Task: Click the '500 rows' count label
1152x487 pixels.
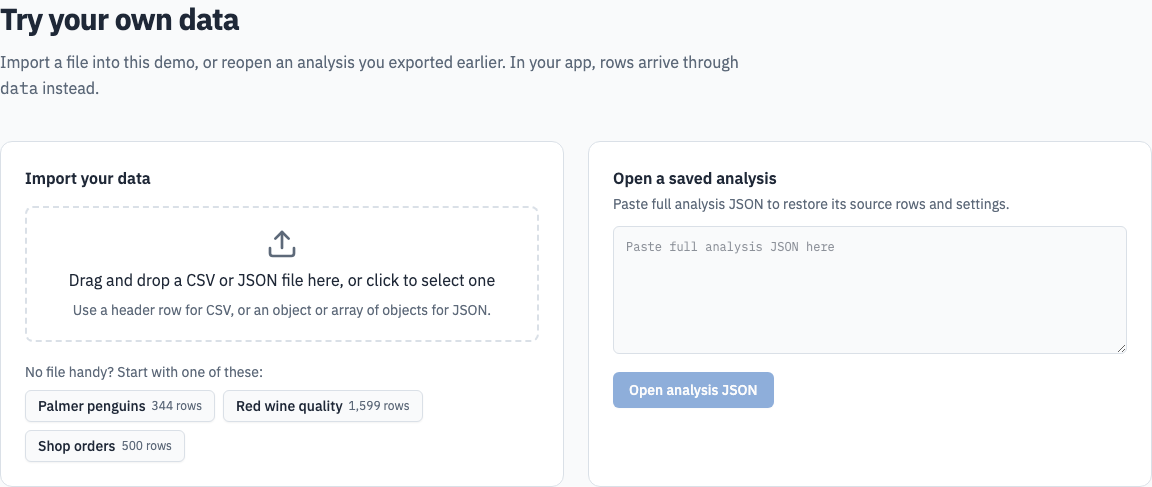Action: coord(146,446)
